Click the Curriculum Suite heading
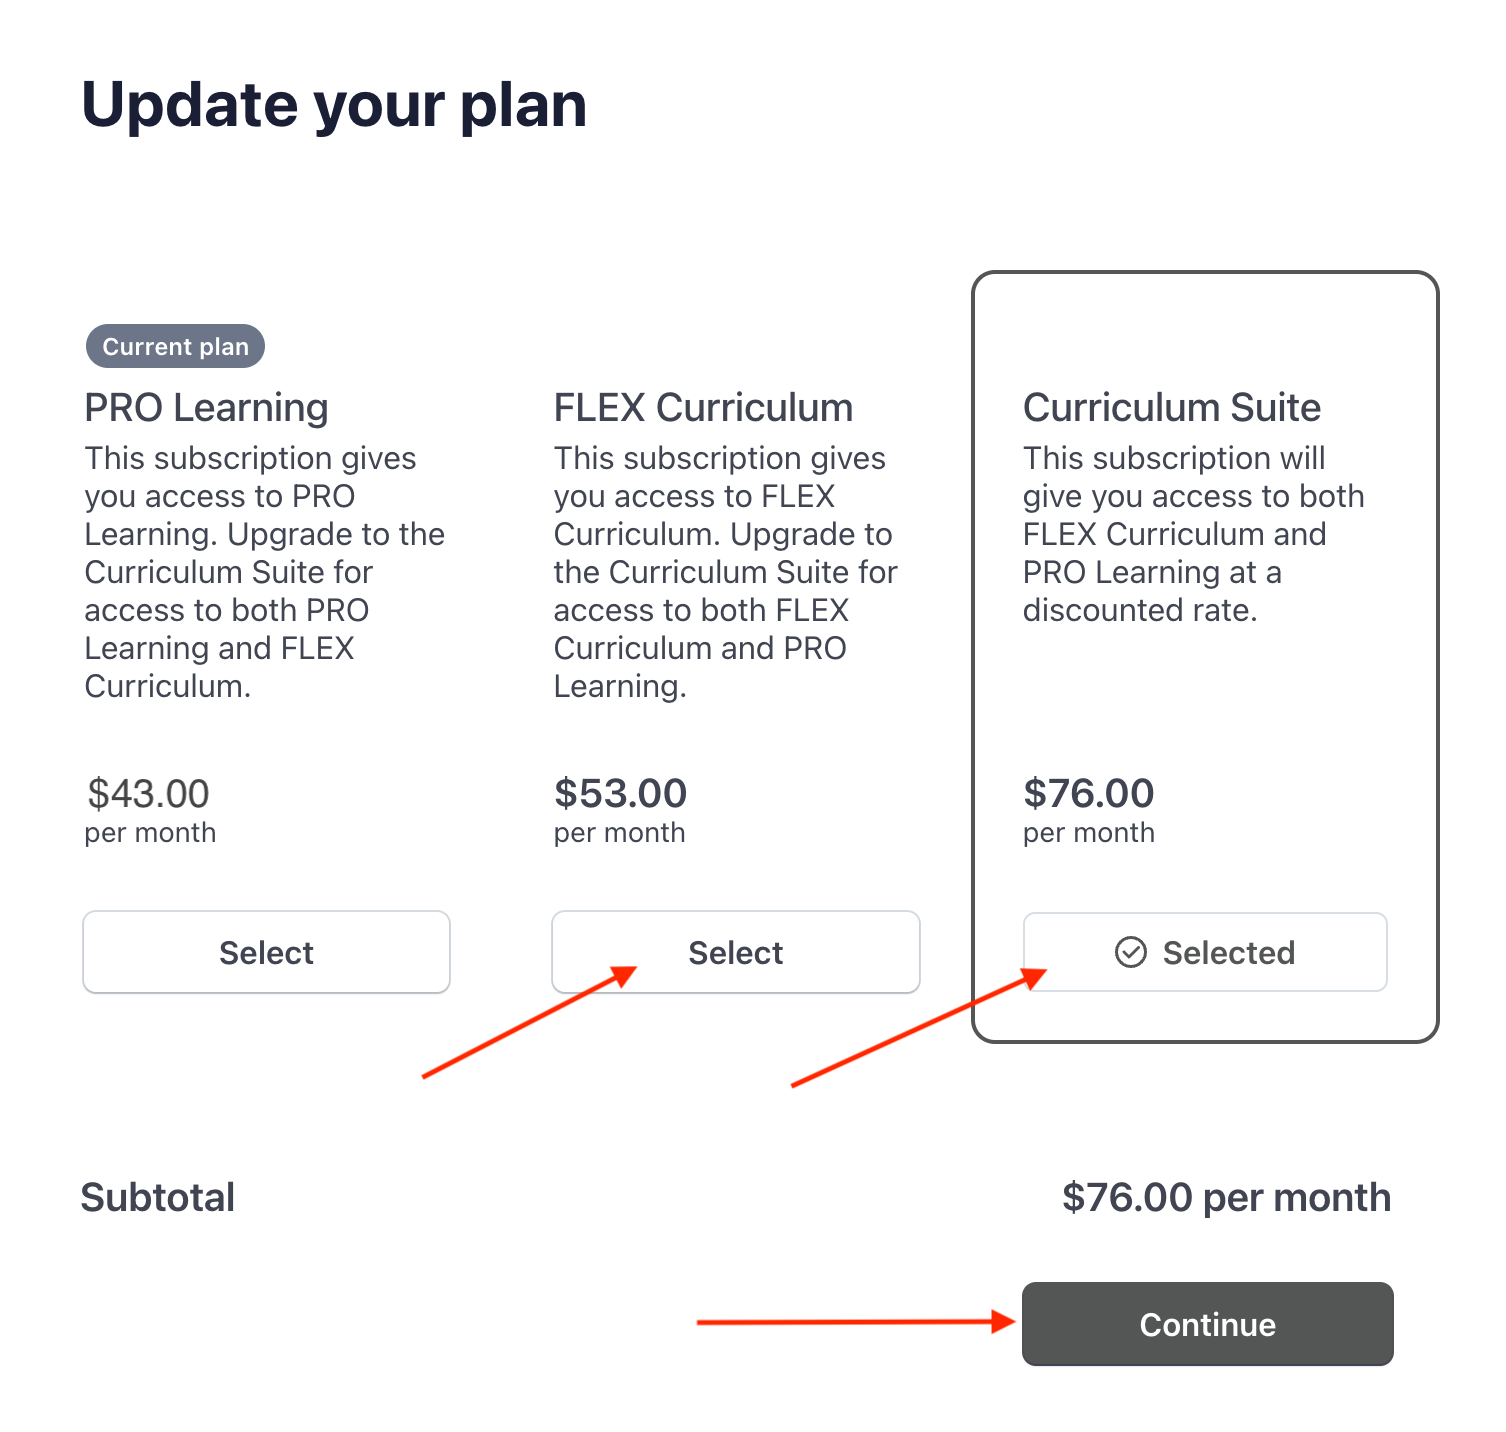The height and width of the screenshot is (1432, 1506). tap(1171, 407)
